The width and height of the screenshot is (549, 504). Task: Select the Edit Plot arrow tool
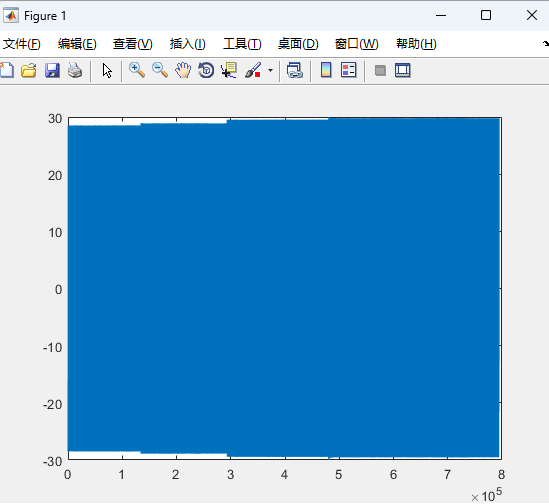[x=107, y=71]
